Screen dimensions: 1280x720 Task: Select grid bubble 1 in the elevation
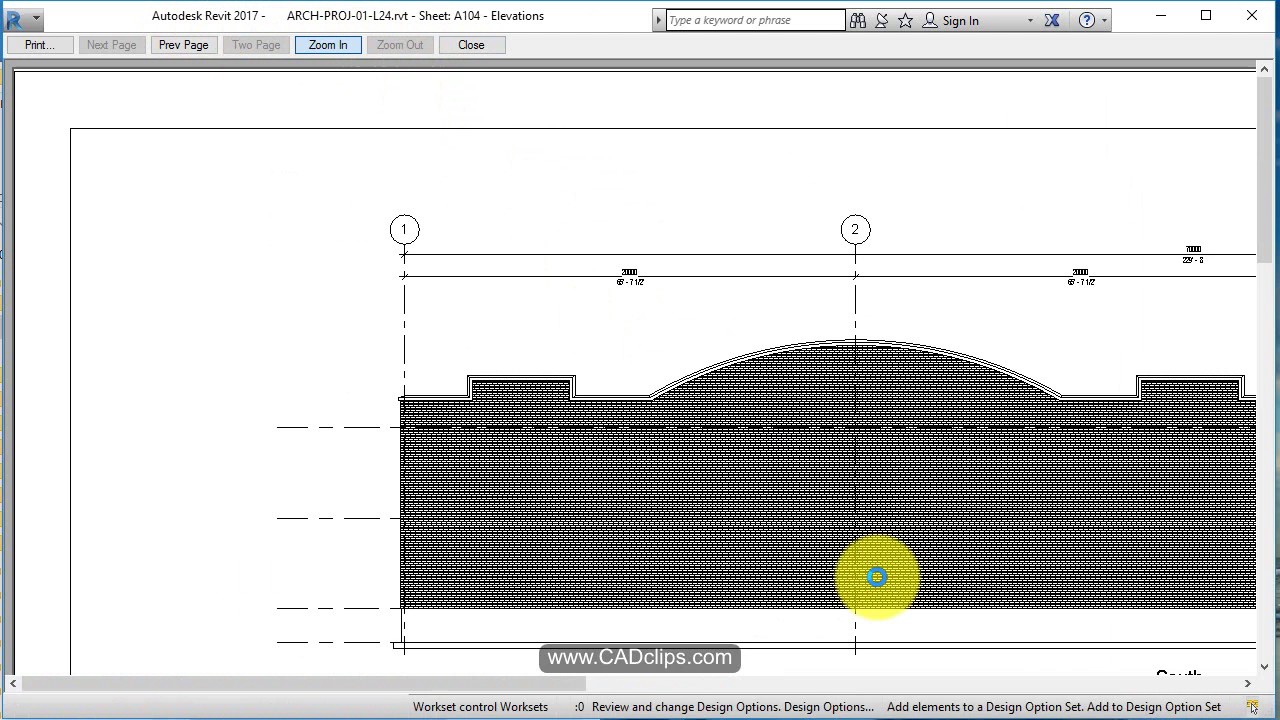coord(404,229)
